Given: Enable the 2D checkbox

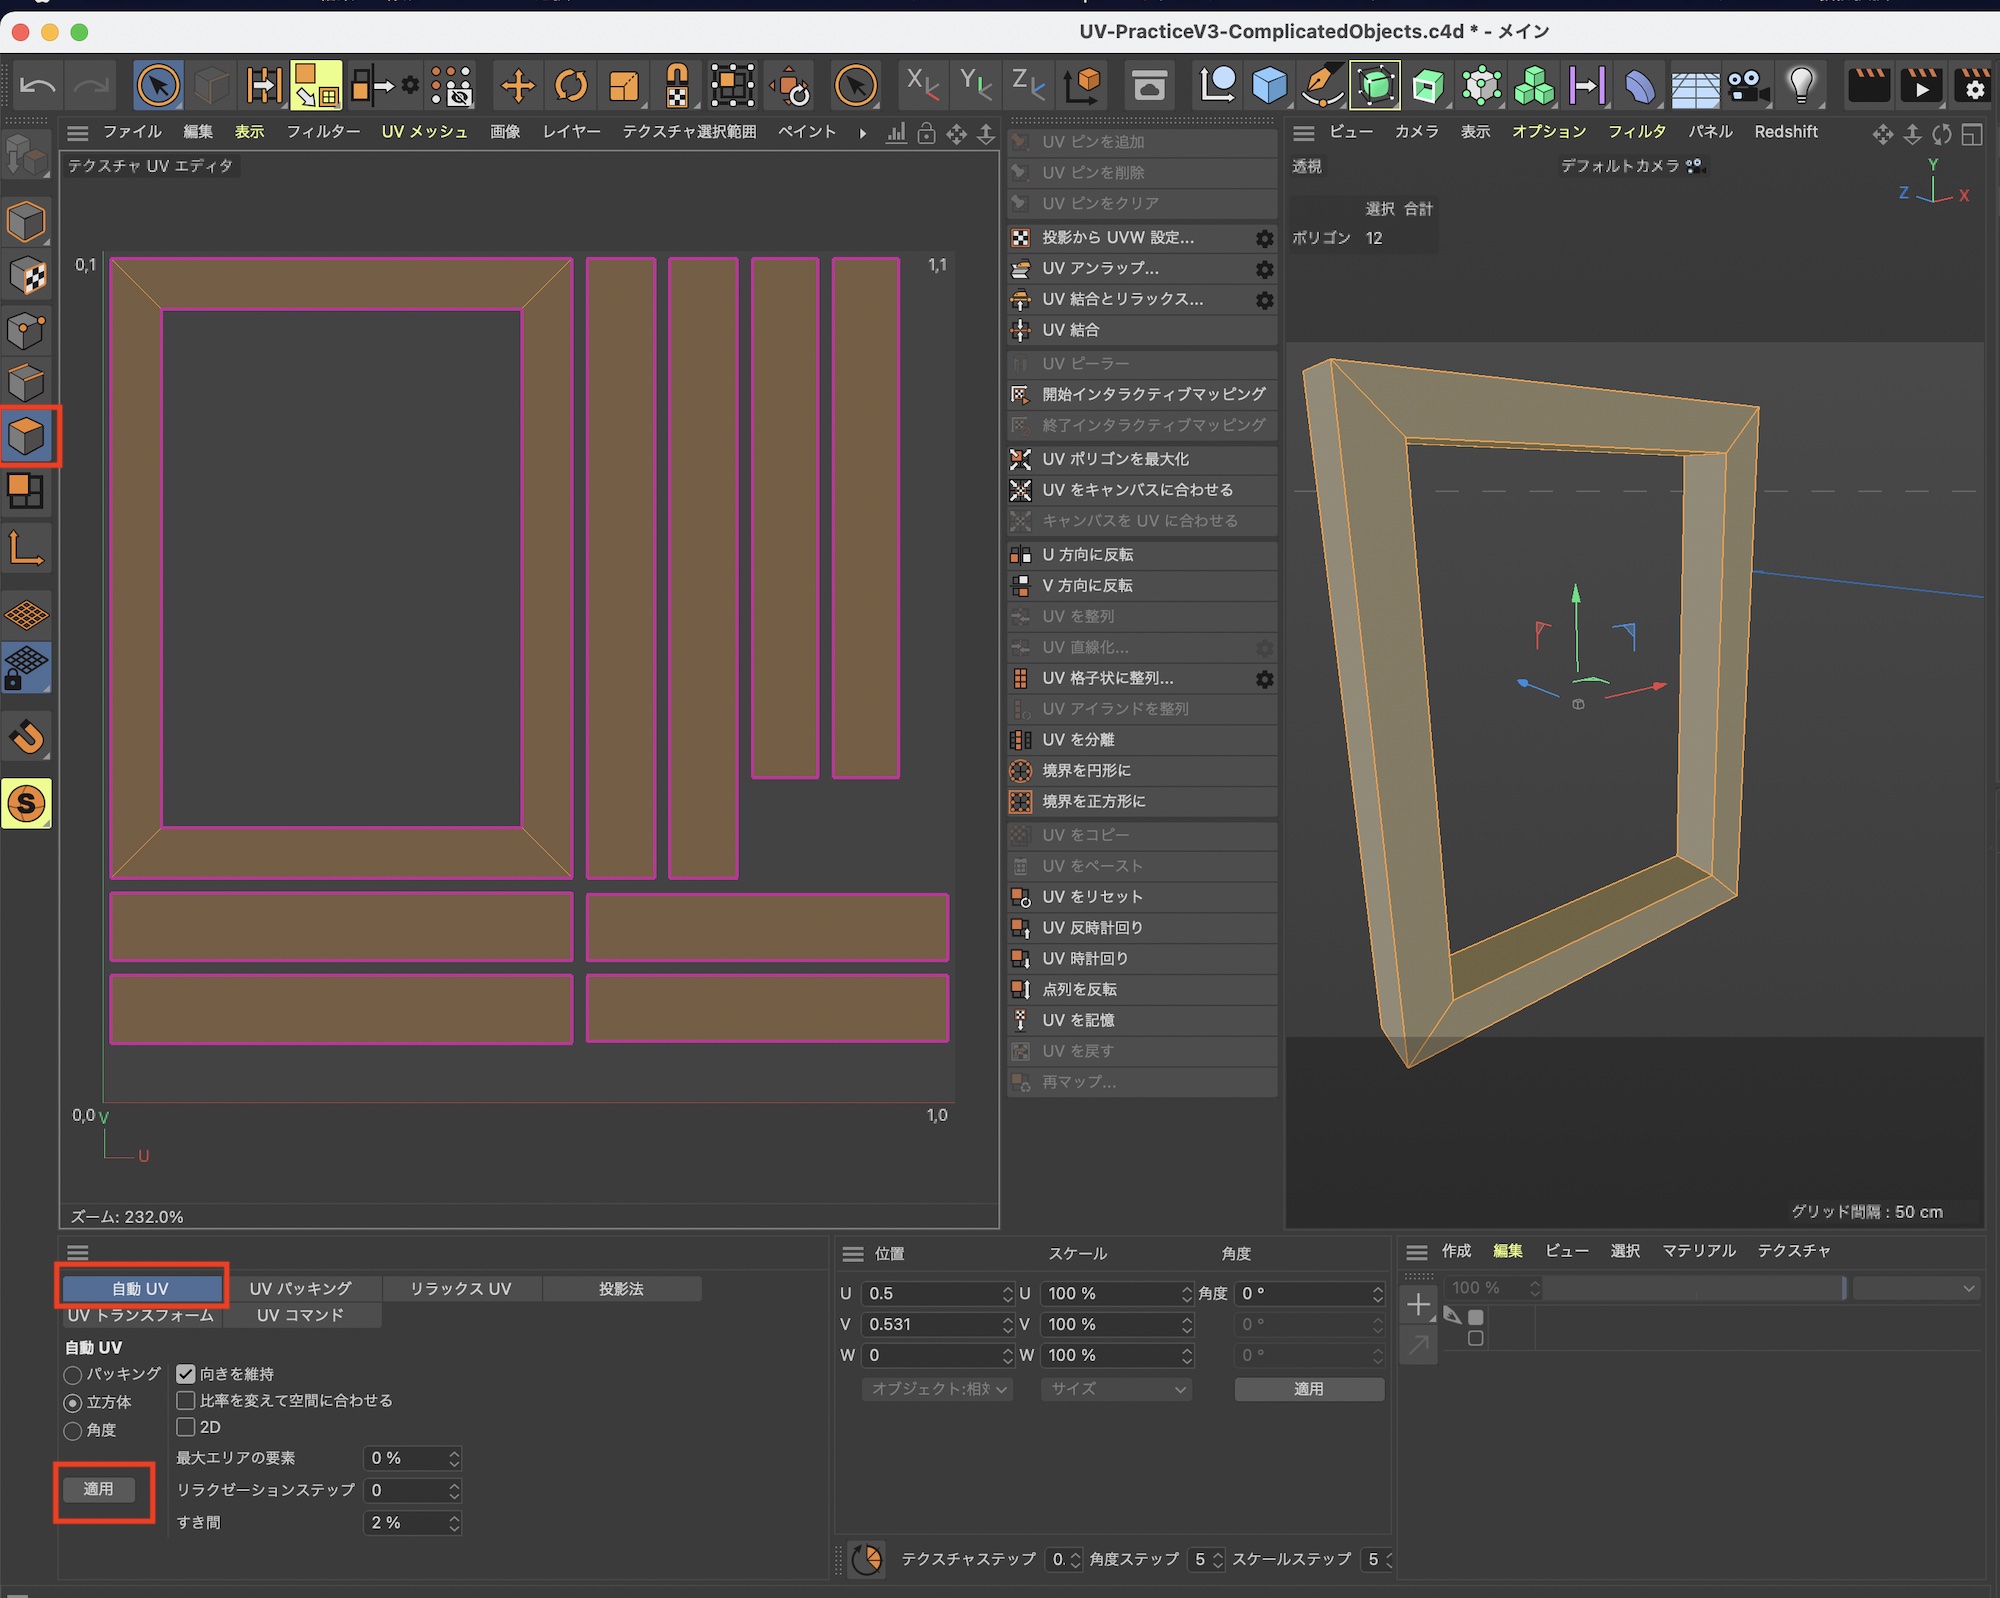Looking at the screenshot, I should tap(186, 1427).
